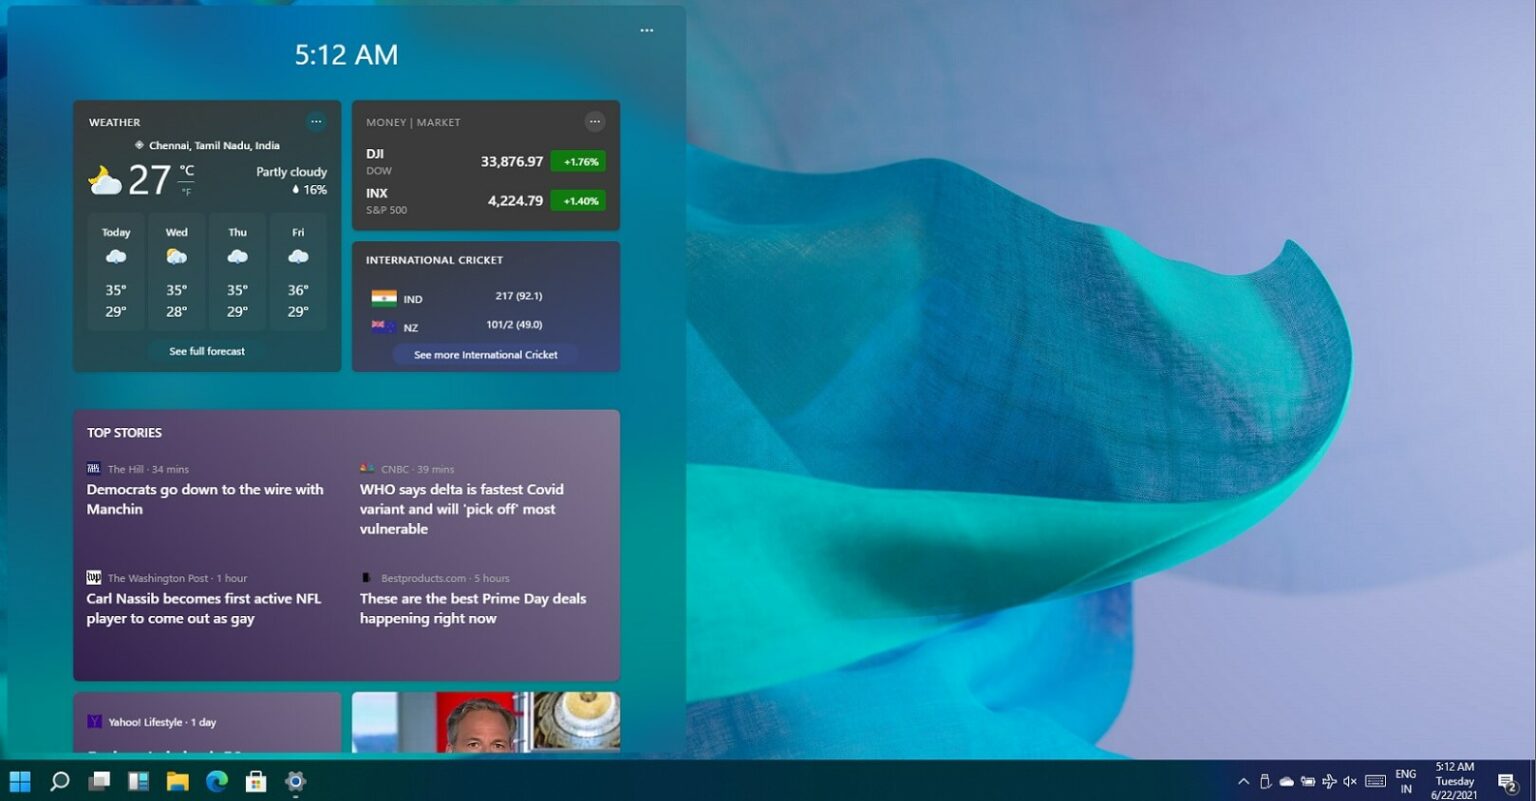Open the Start menu
The image size is (1536, 801).
coord(20,781)
